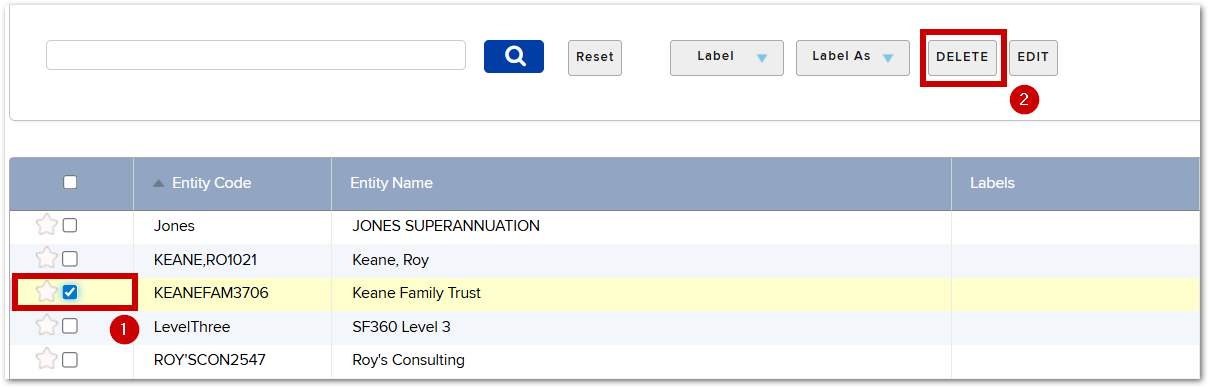Uncheck the KEANEFAM3706 row checkbox
Image resolution: width=1209 pixels, height=388 pixels.
(70, 292)
